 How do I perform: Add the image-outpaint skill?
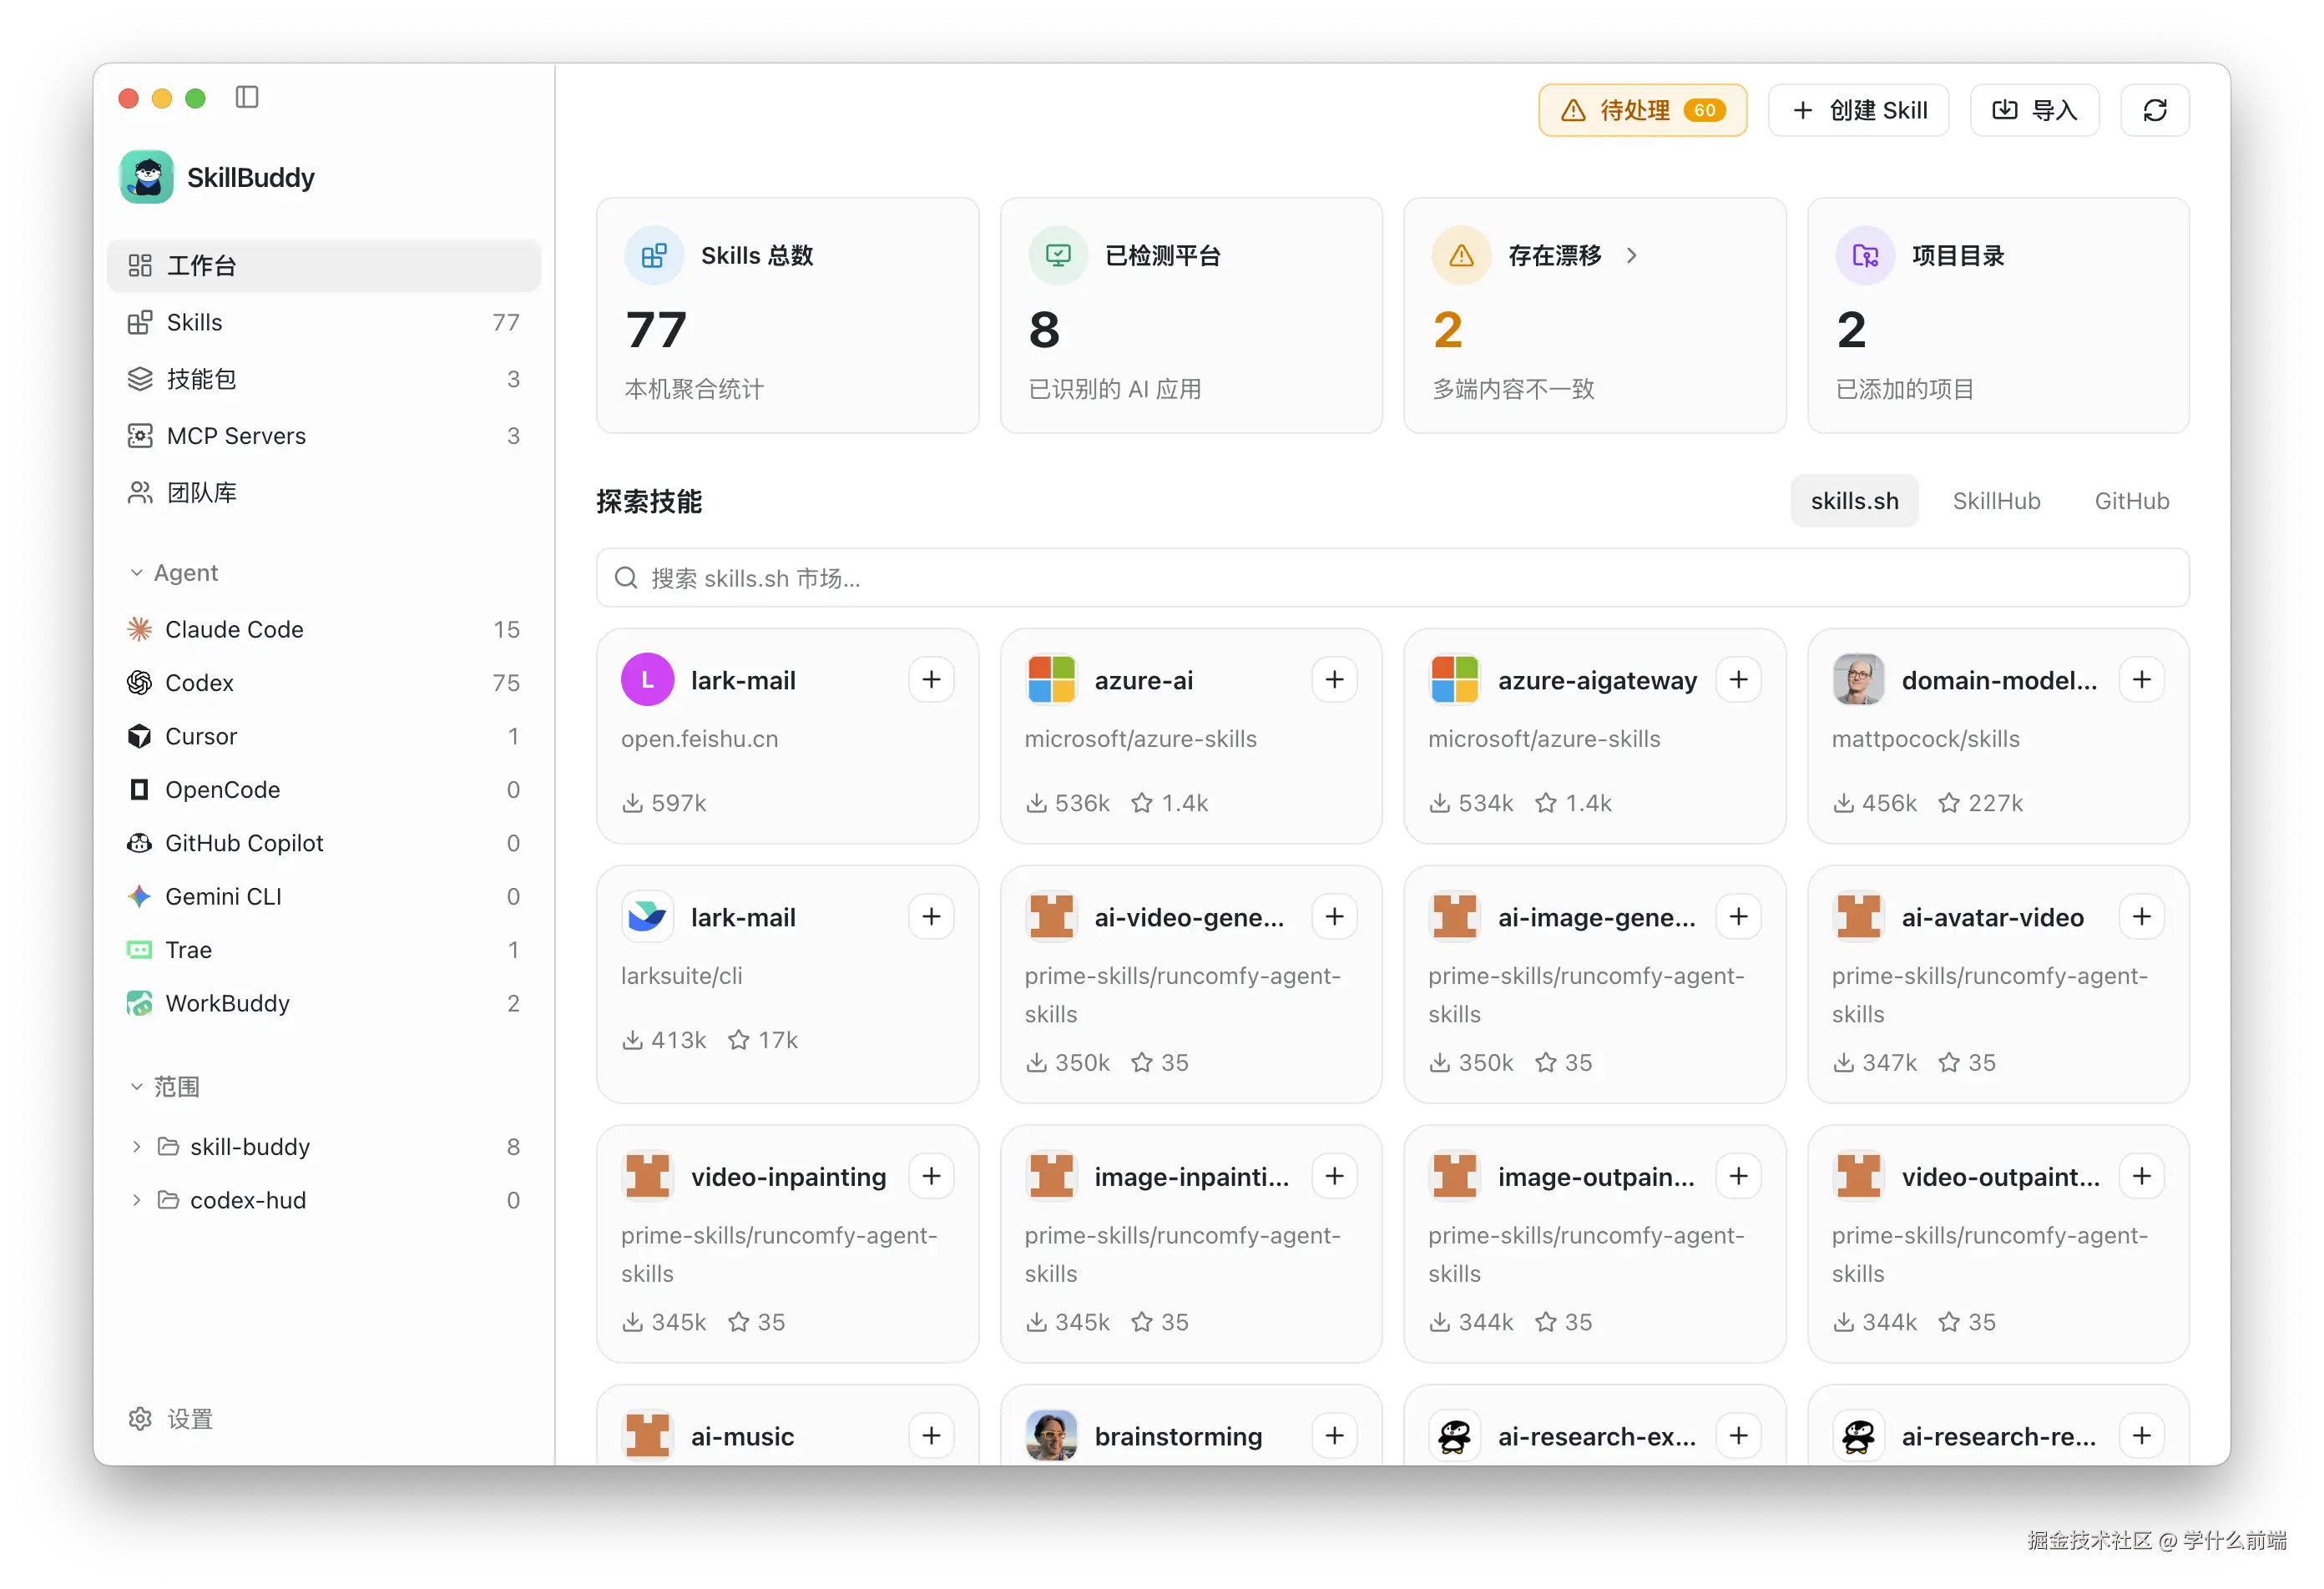coord(1738,1176)
